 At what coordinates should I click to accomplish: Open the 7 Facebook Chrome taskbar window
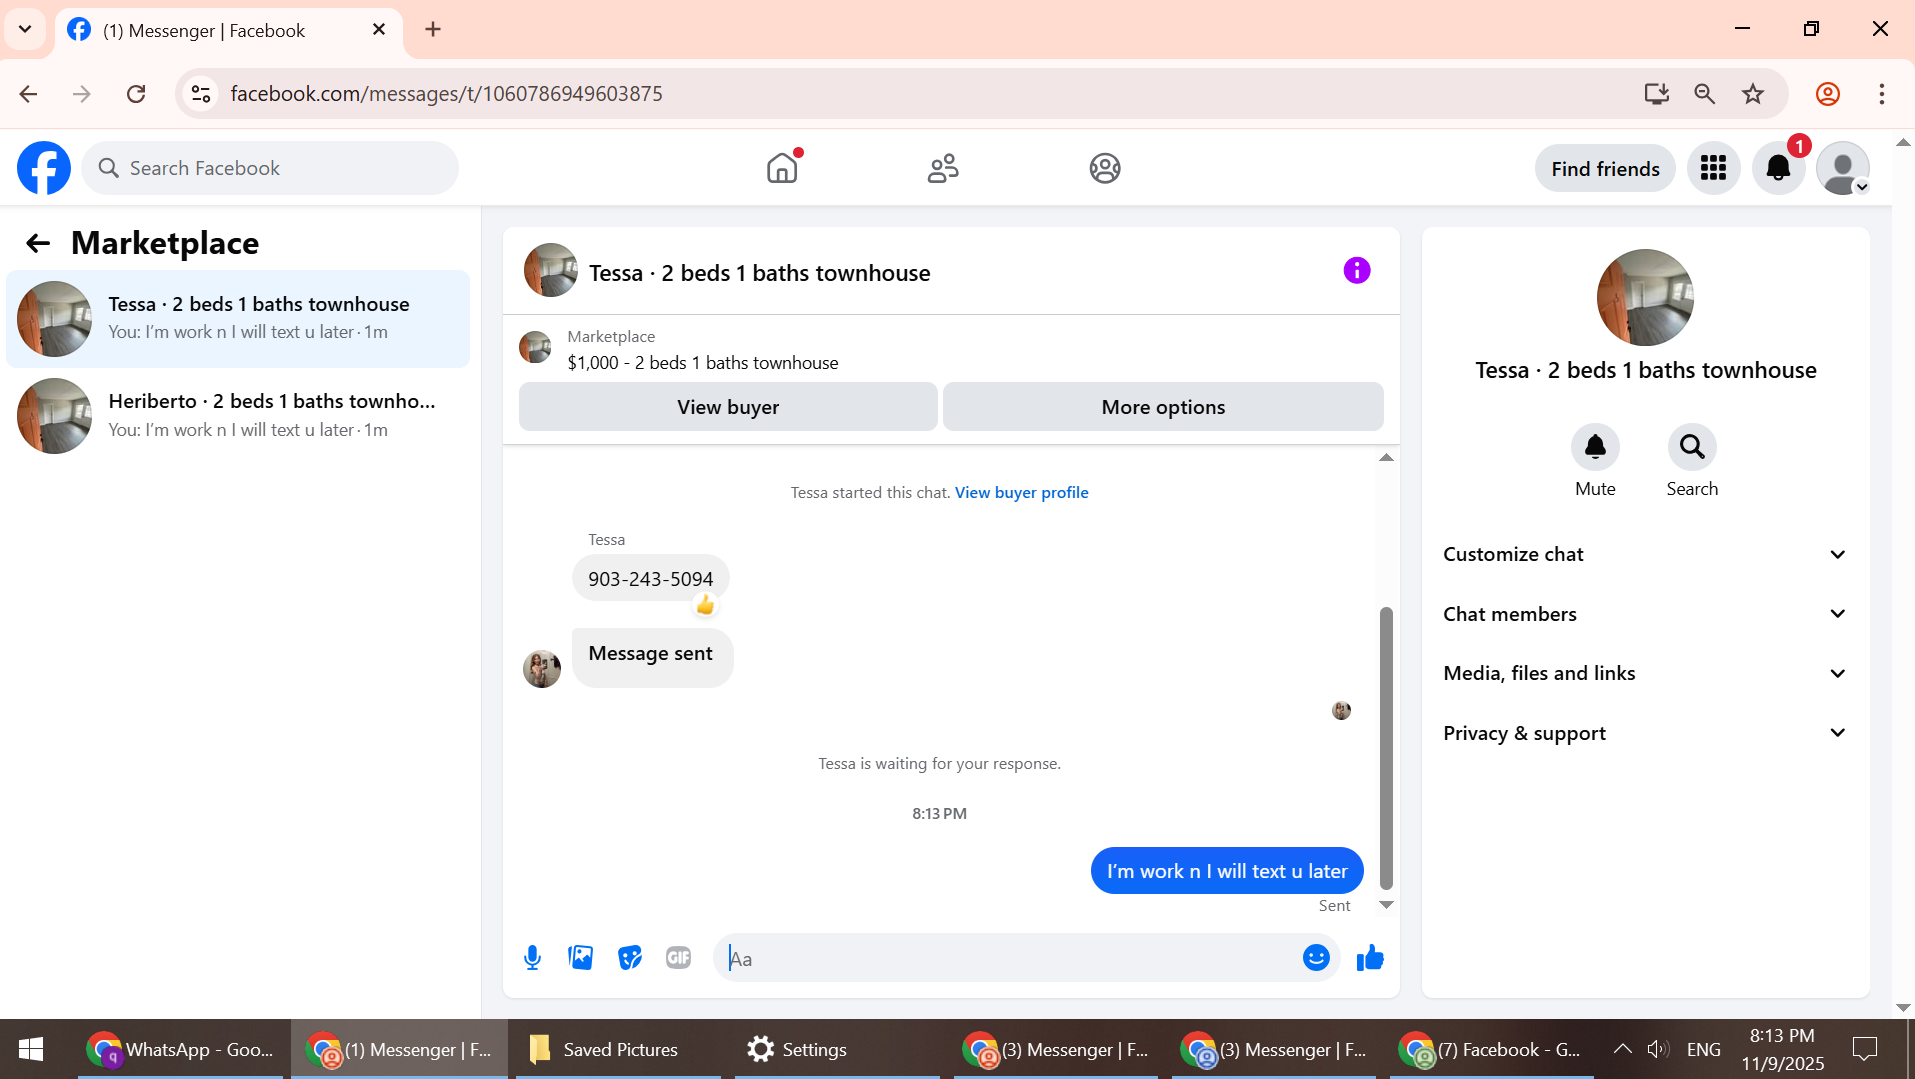pyautogui.click(x=1492, y=1049)
